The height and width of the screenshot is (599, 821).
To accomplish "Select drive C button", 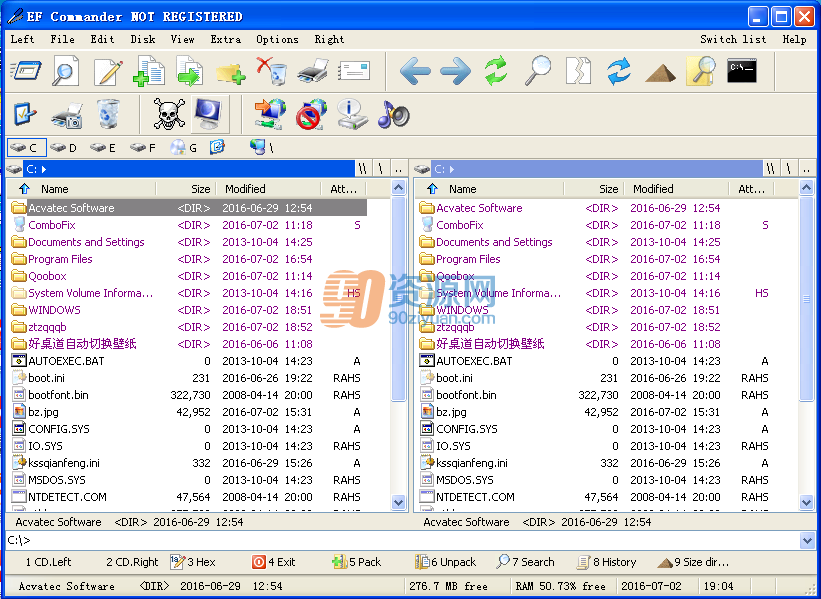I will [x=27, y=148].
